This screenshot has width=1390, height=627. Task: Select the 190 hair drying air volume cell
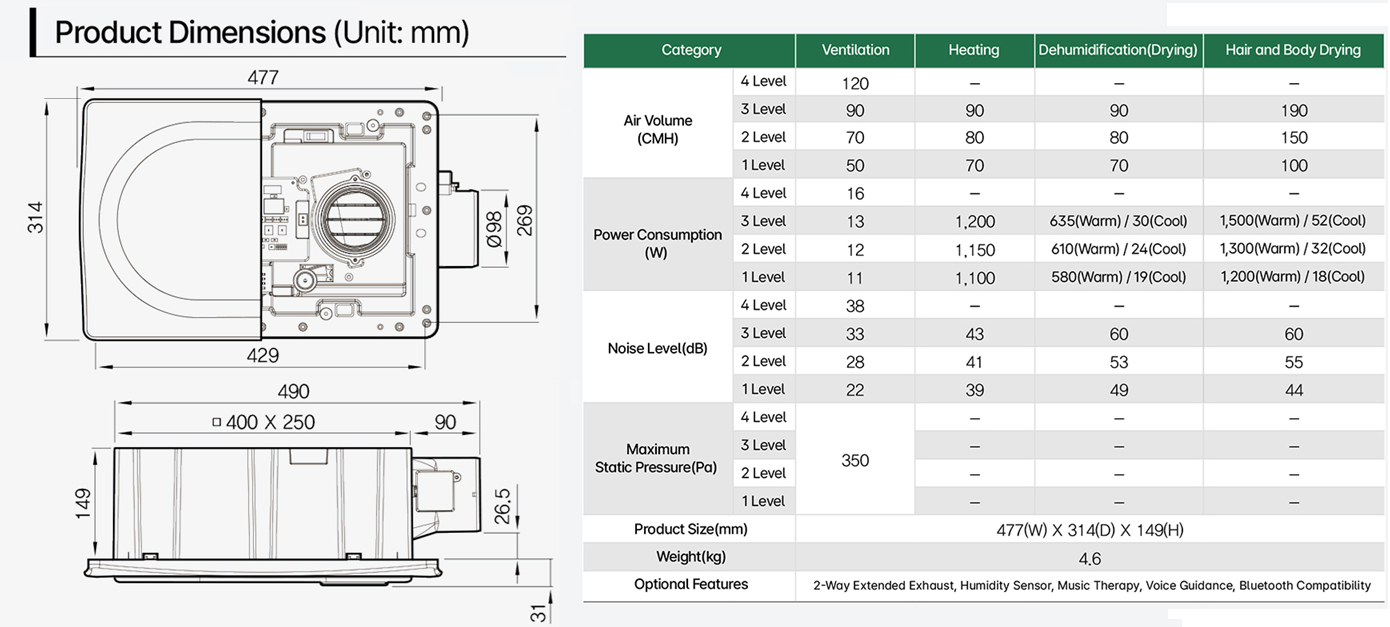tap(1294, 110)
